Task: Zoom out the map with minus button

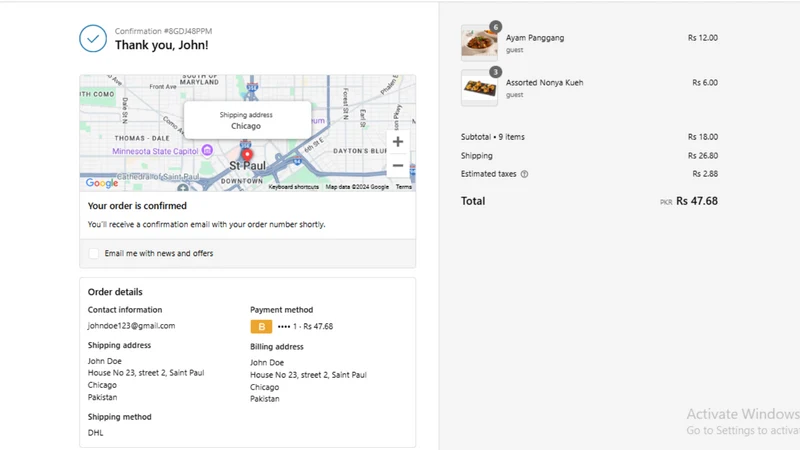Action: click(398, 165)
